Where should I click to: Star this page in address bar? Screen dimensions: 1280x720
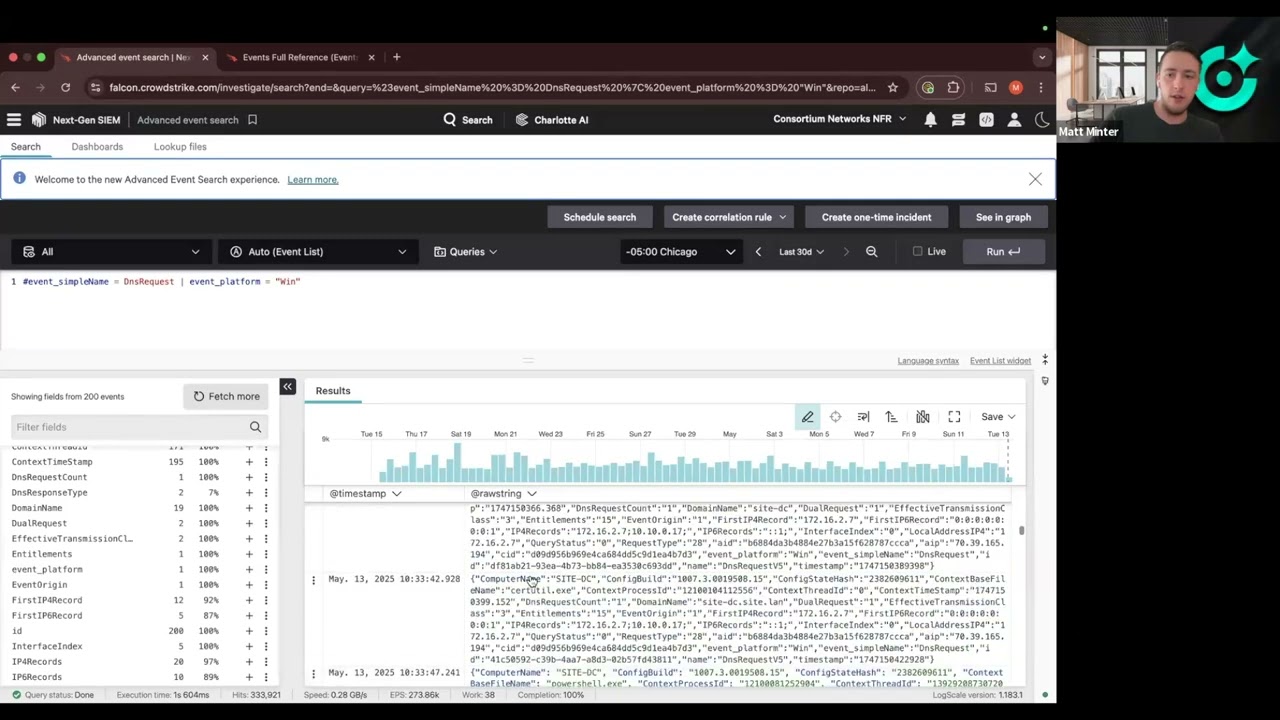pyautogui.click(x=892, y=88)
